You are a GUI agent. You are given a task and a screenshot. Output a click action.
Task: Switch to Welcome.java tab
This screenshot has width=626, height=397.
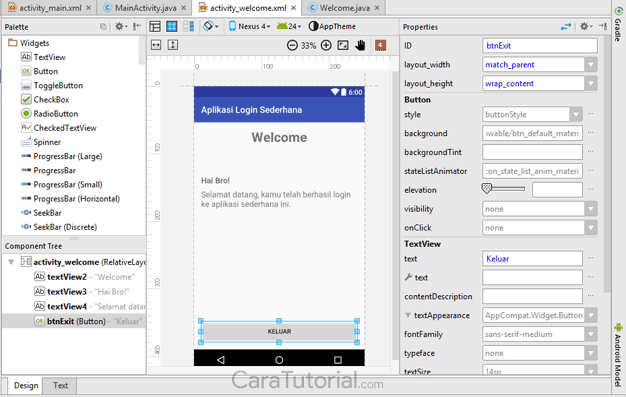click(x=345, y=8)
